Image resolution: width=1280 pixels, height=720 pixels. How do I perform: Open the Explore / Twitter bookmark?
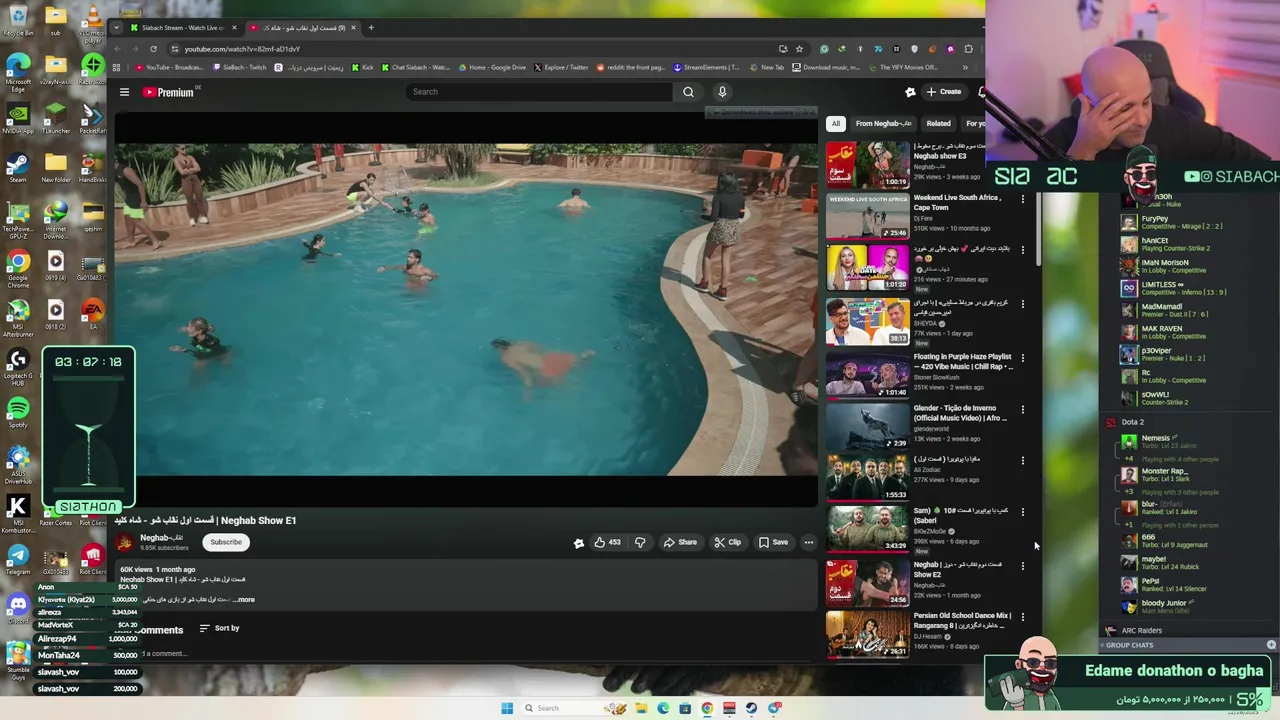[x=561, y=68]
